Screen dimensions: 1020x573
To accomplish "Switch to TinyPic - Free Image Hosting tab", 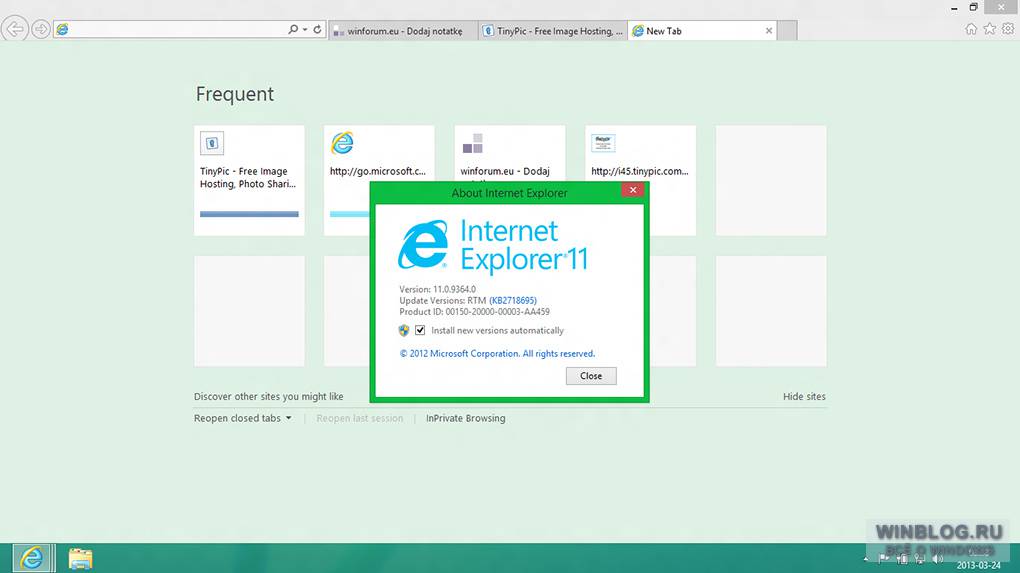I will point(553,31).
